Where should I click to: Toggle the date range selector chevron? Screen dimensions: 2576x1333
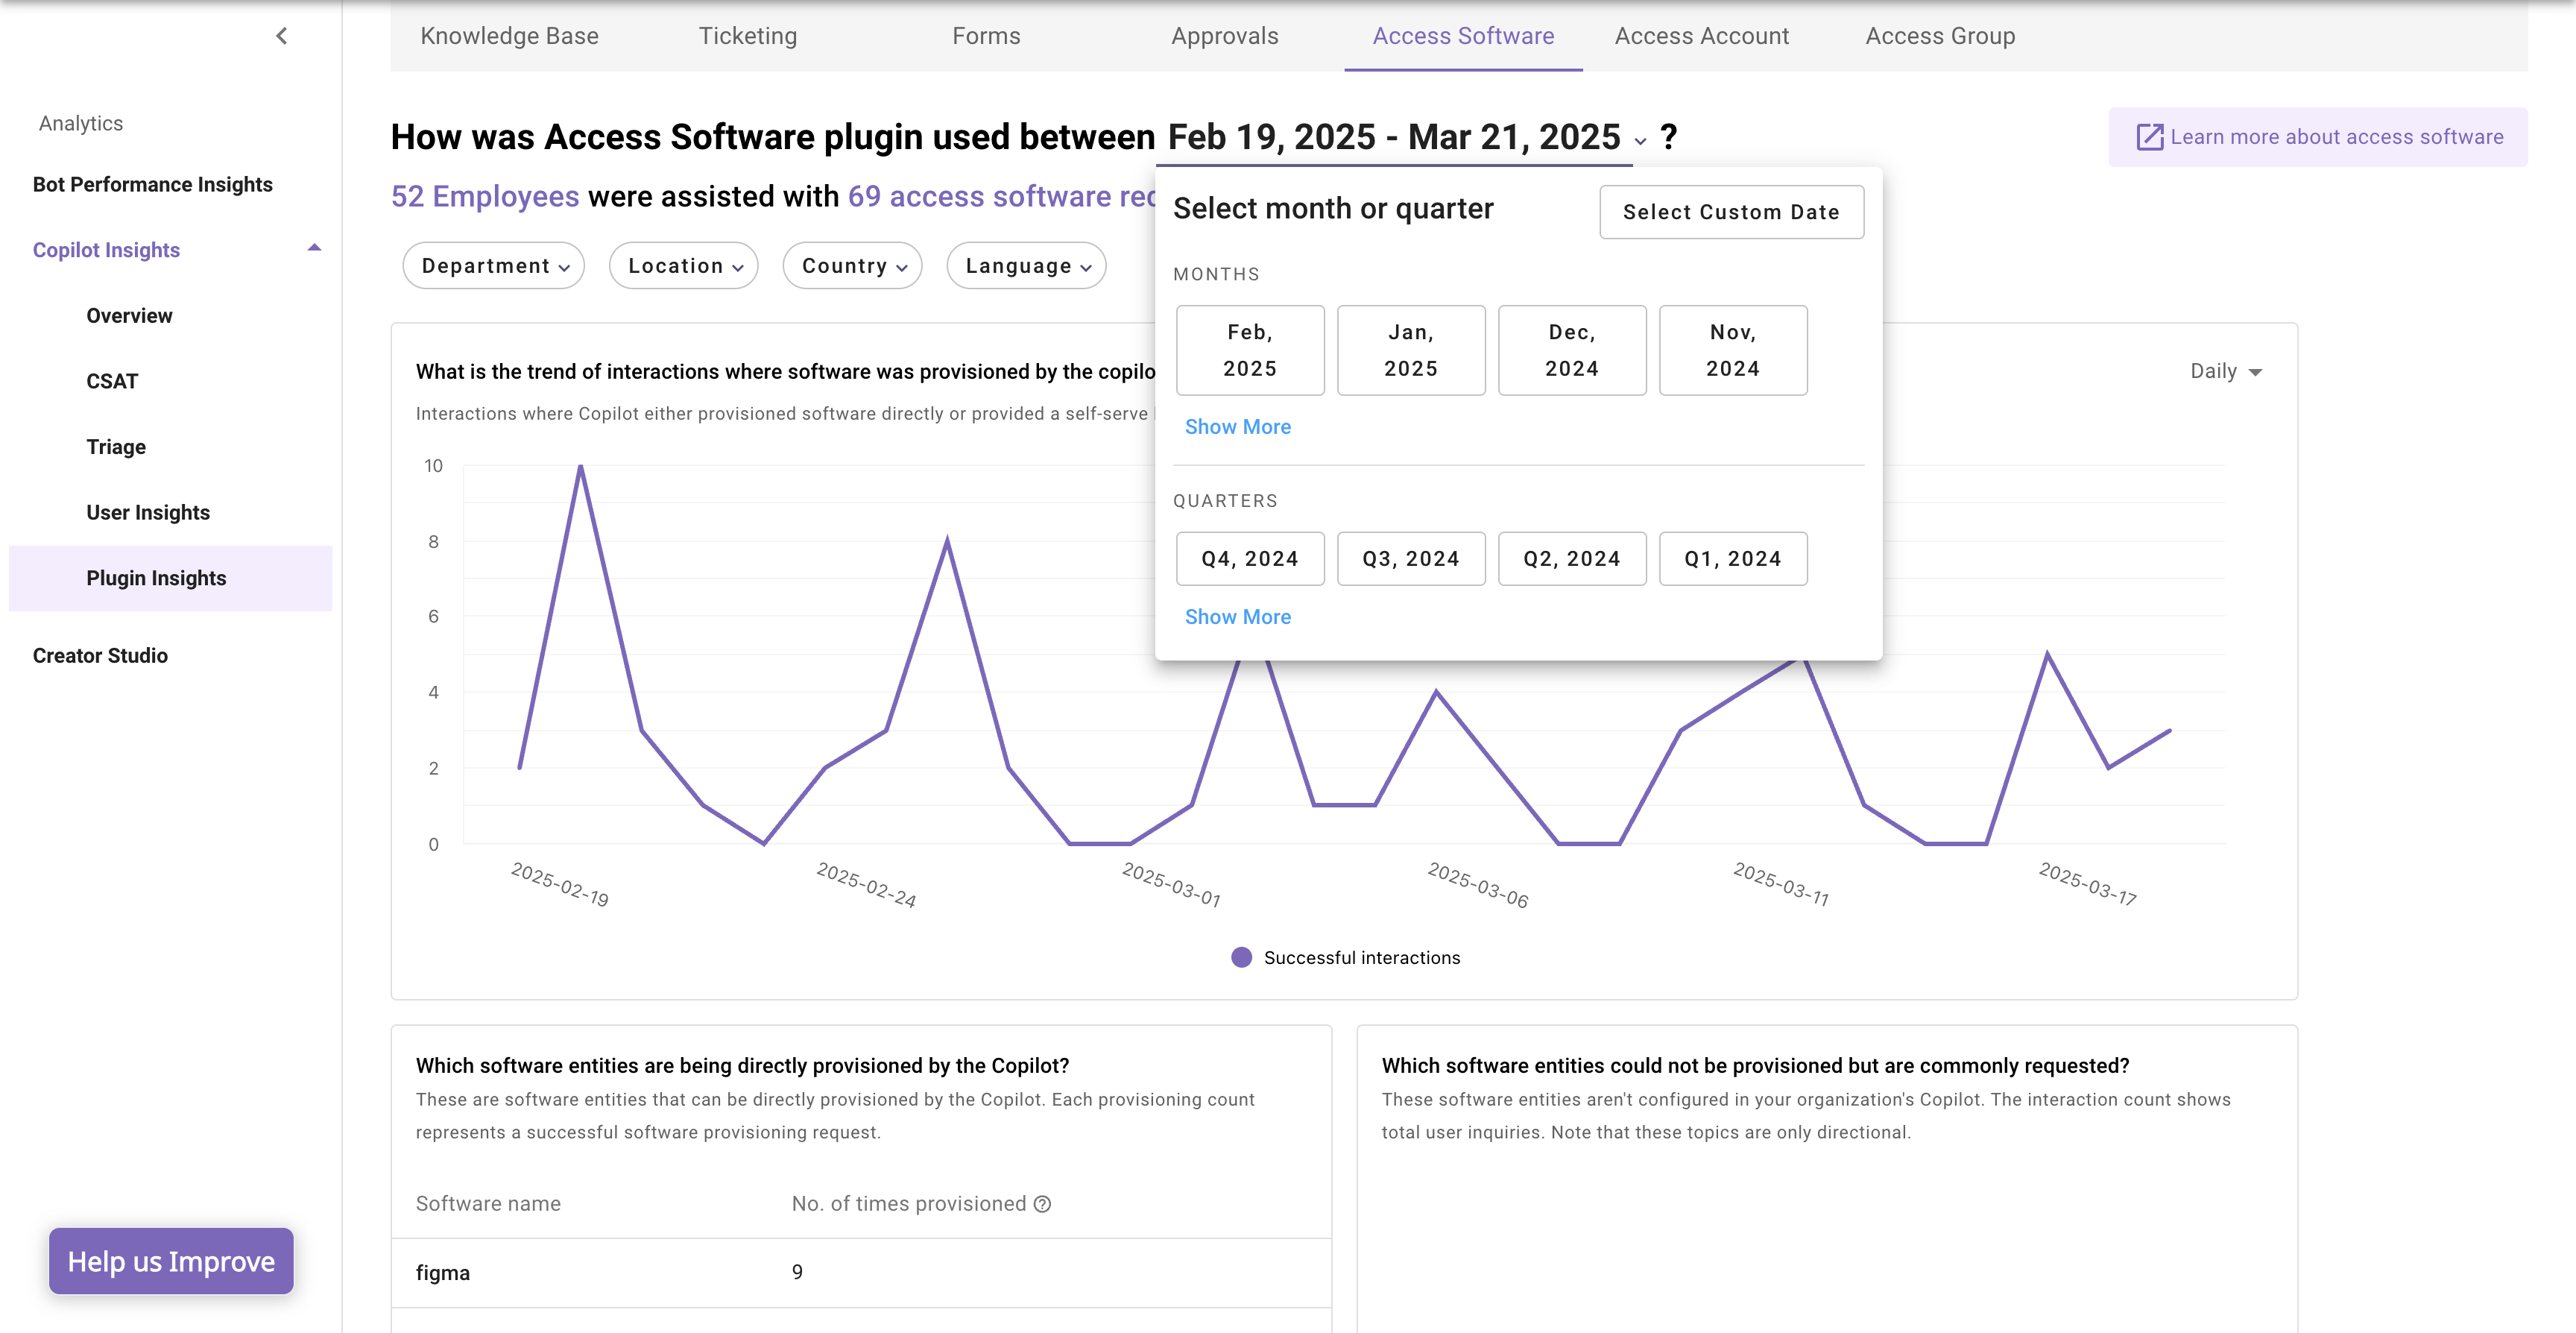1640,141
